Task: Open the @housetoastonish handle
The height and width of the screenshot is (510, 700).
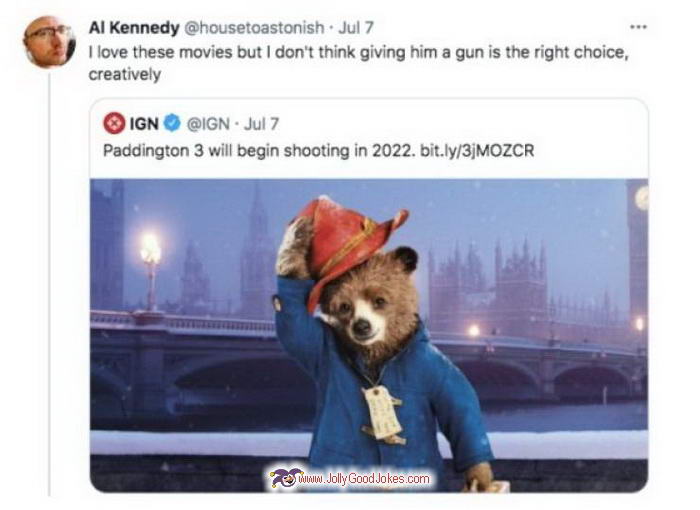Action: coord(254,28)
